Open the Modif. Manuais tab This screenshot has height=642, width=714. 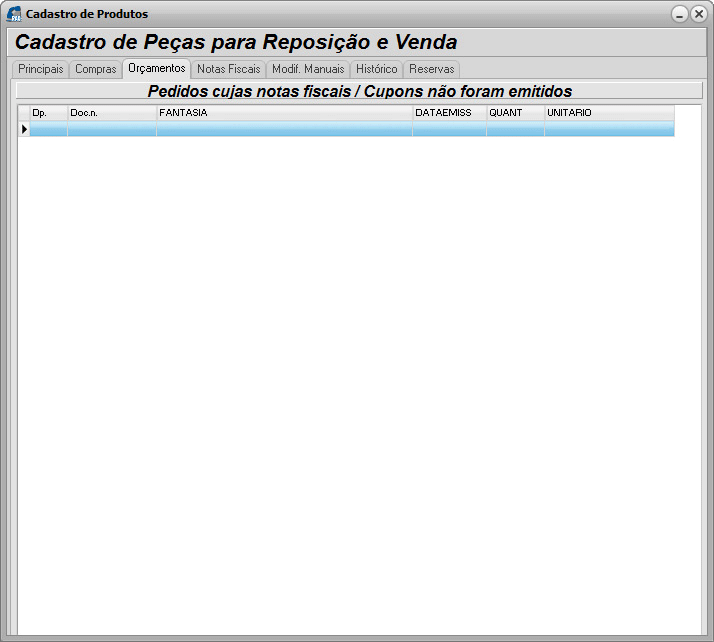[x=308, y=69]
